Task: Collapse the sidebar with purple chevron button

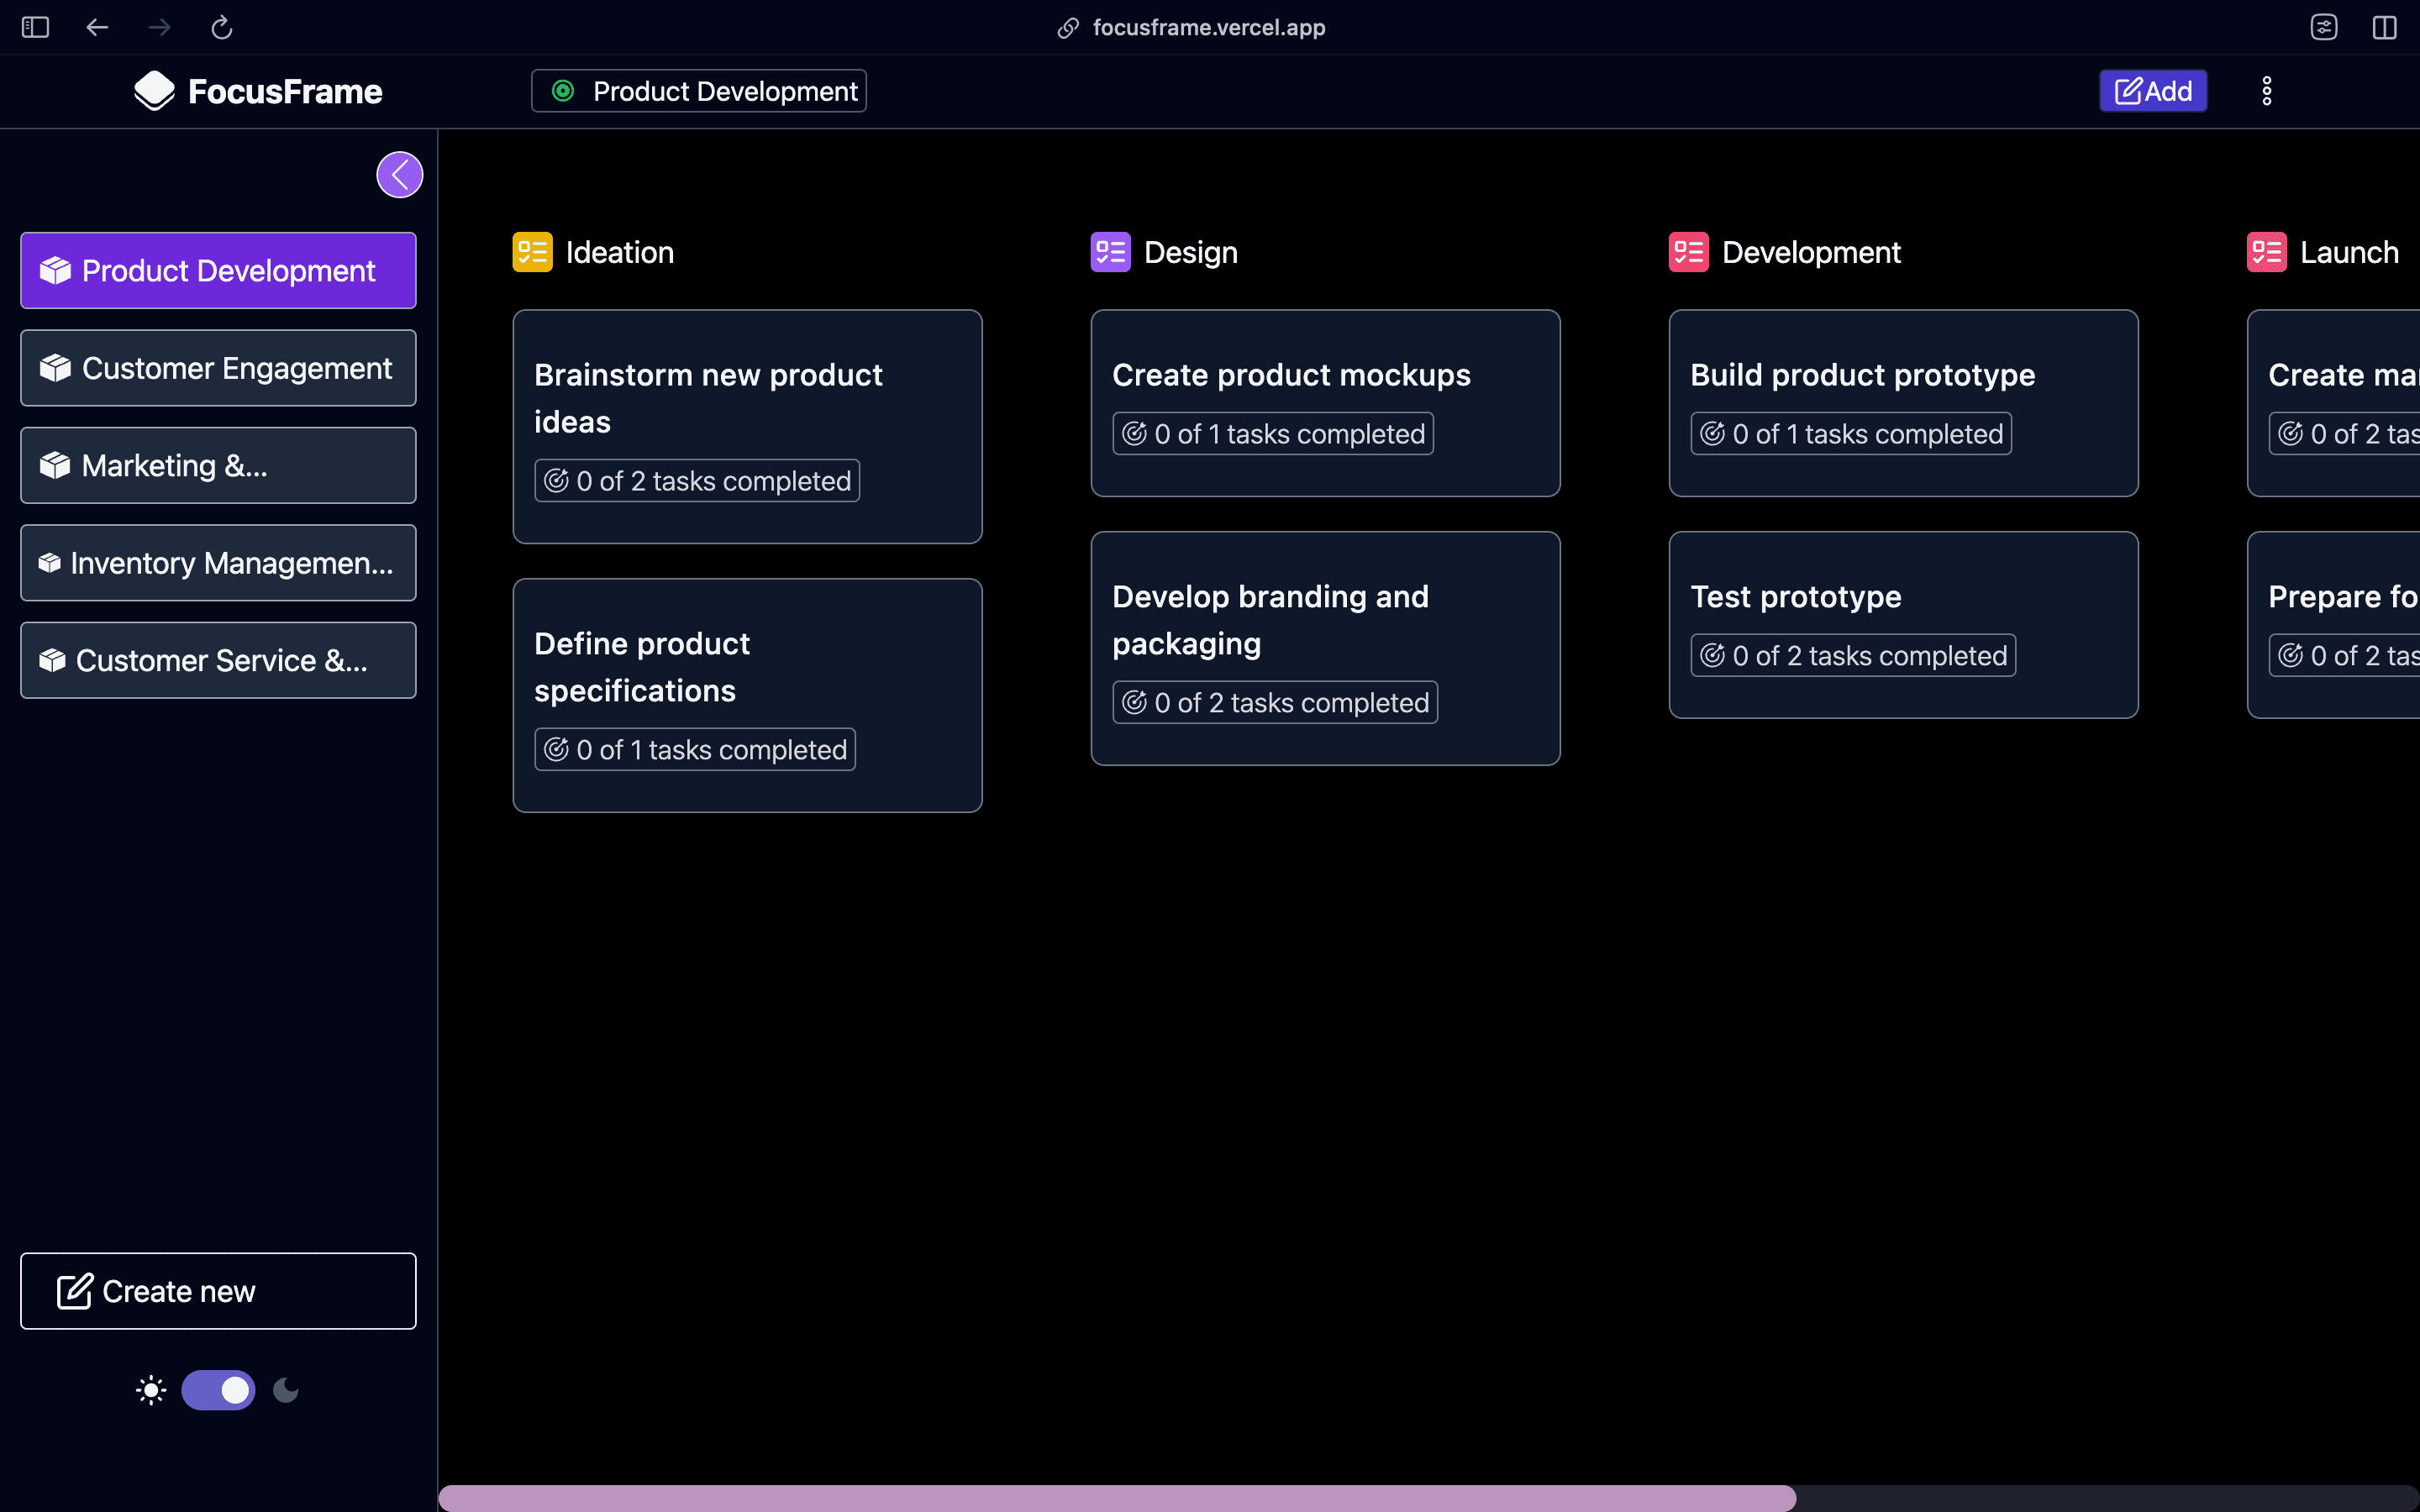Action: (x=399, y=175)
